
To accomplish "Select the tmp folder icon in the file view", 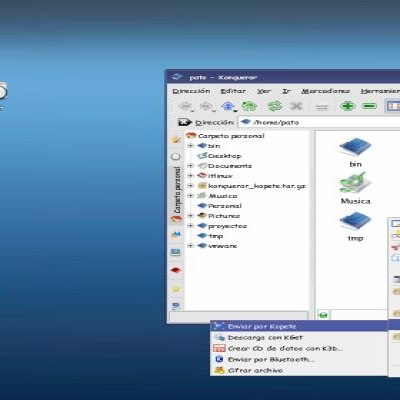I will [x=355, y=222].
